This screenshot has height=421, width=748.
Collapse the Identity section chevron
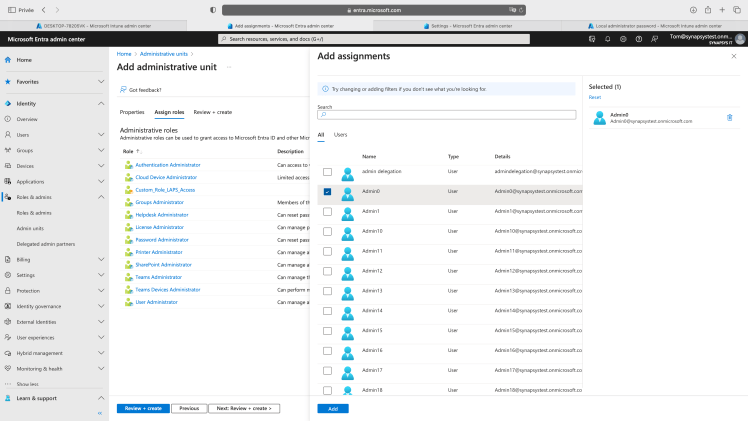pyautogui.click(x=101, y=103)
